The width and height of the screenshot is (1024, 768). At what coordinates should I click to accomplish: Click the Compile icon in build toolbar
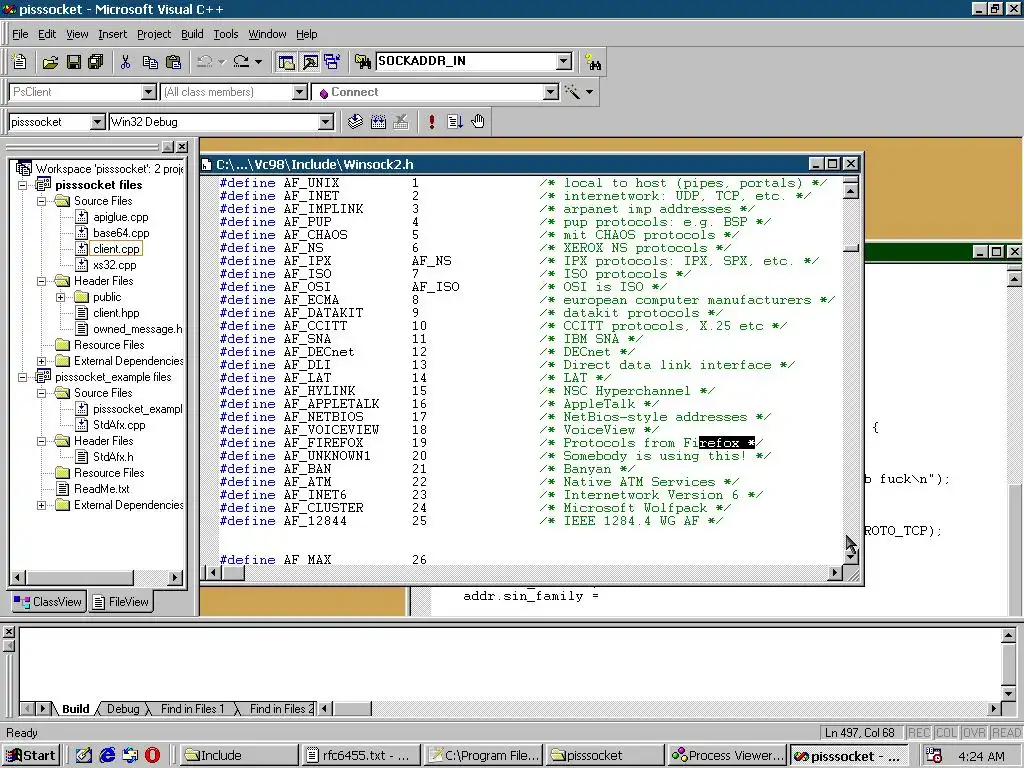click(x=355, y=121)
